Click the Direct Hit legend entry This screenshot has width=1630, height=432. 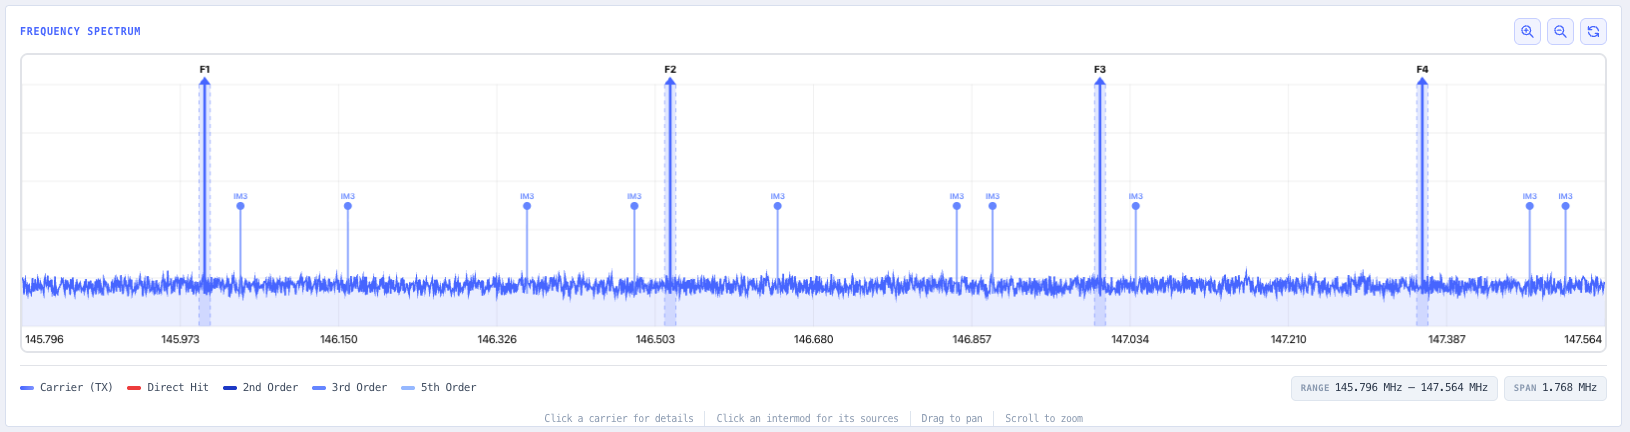(168, 387)
